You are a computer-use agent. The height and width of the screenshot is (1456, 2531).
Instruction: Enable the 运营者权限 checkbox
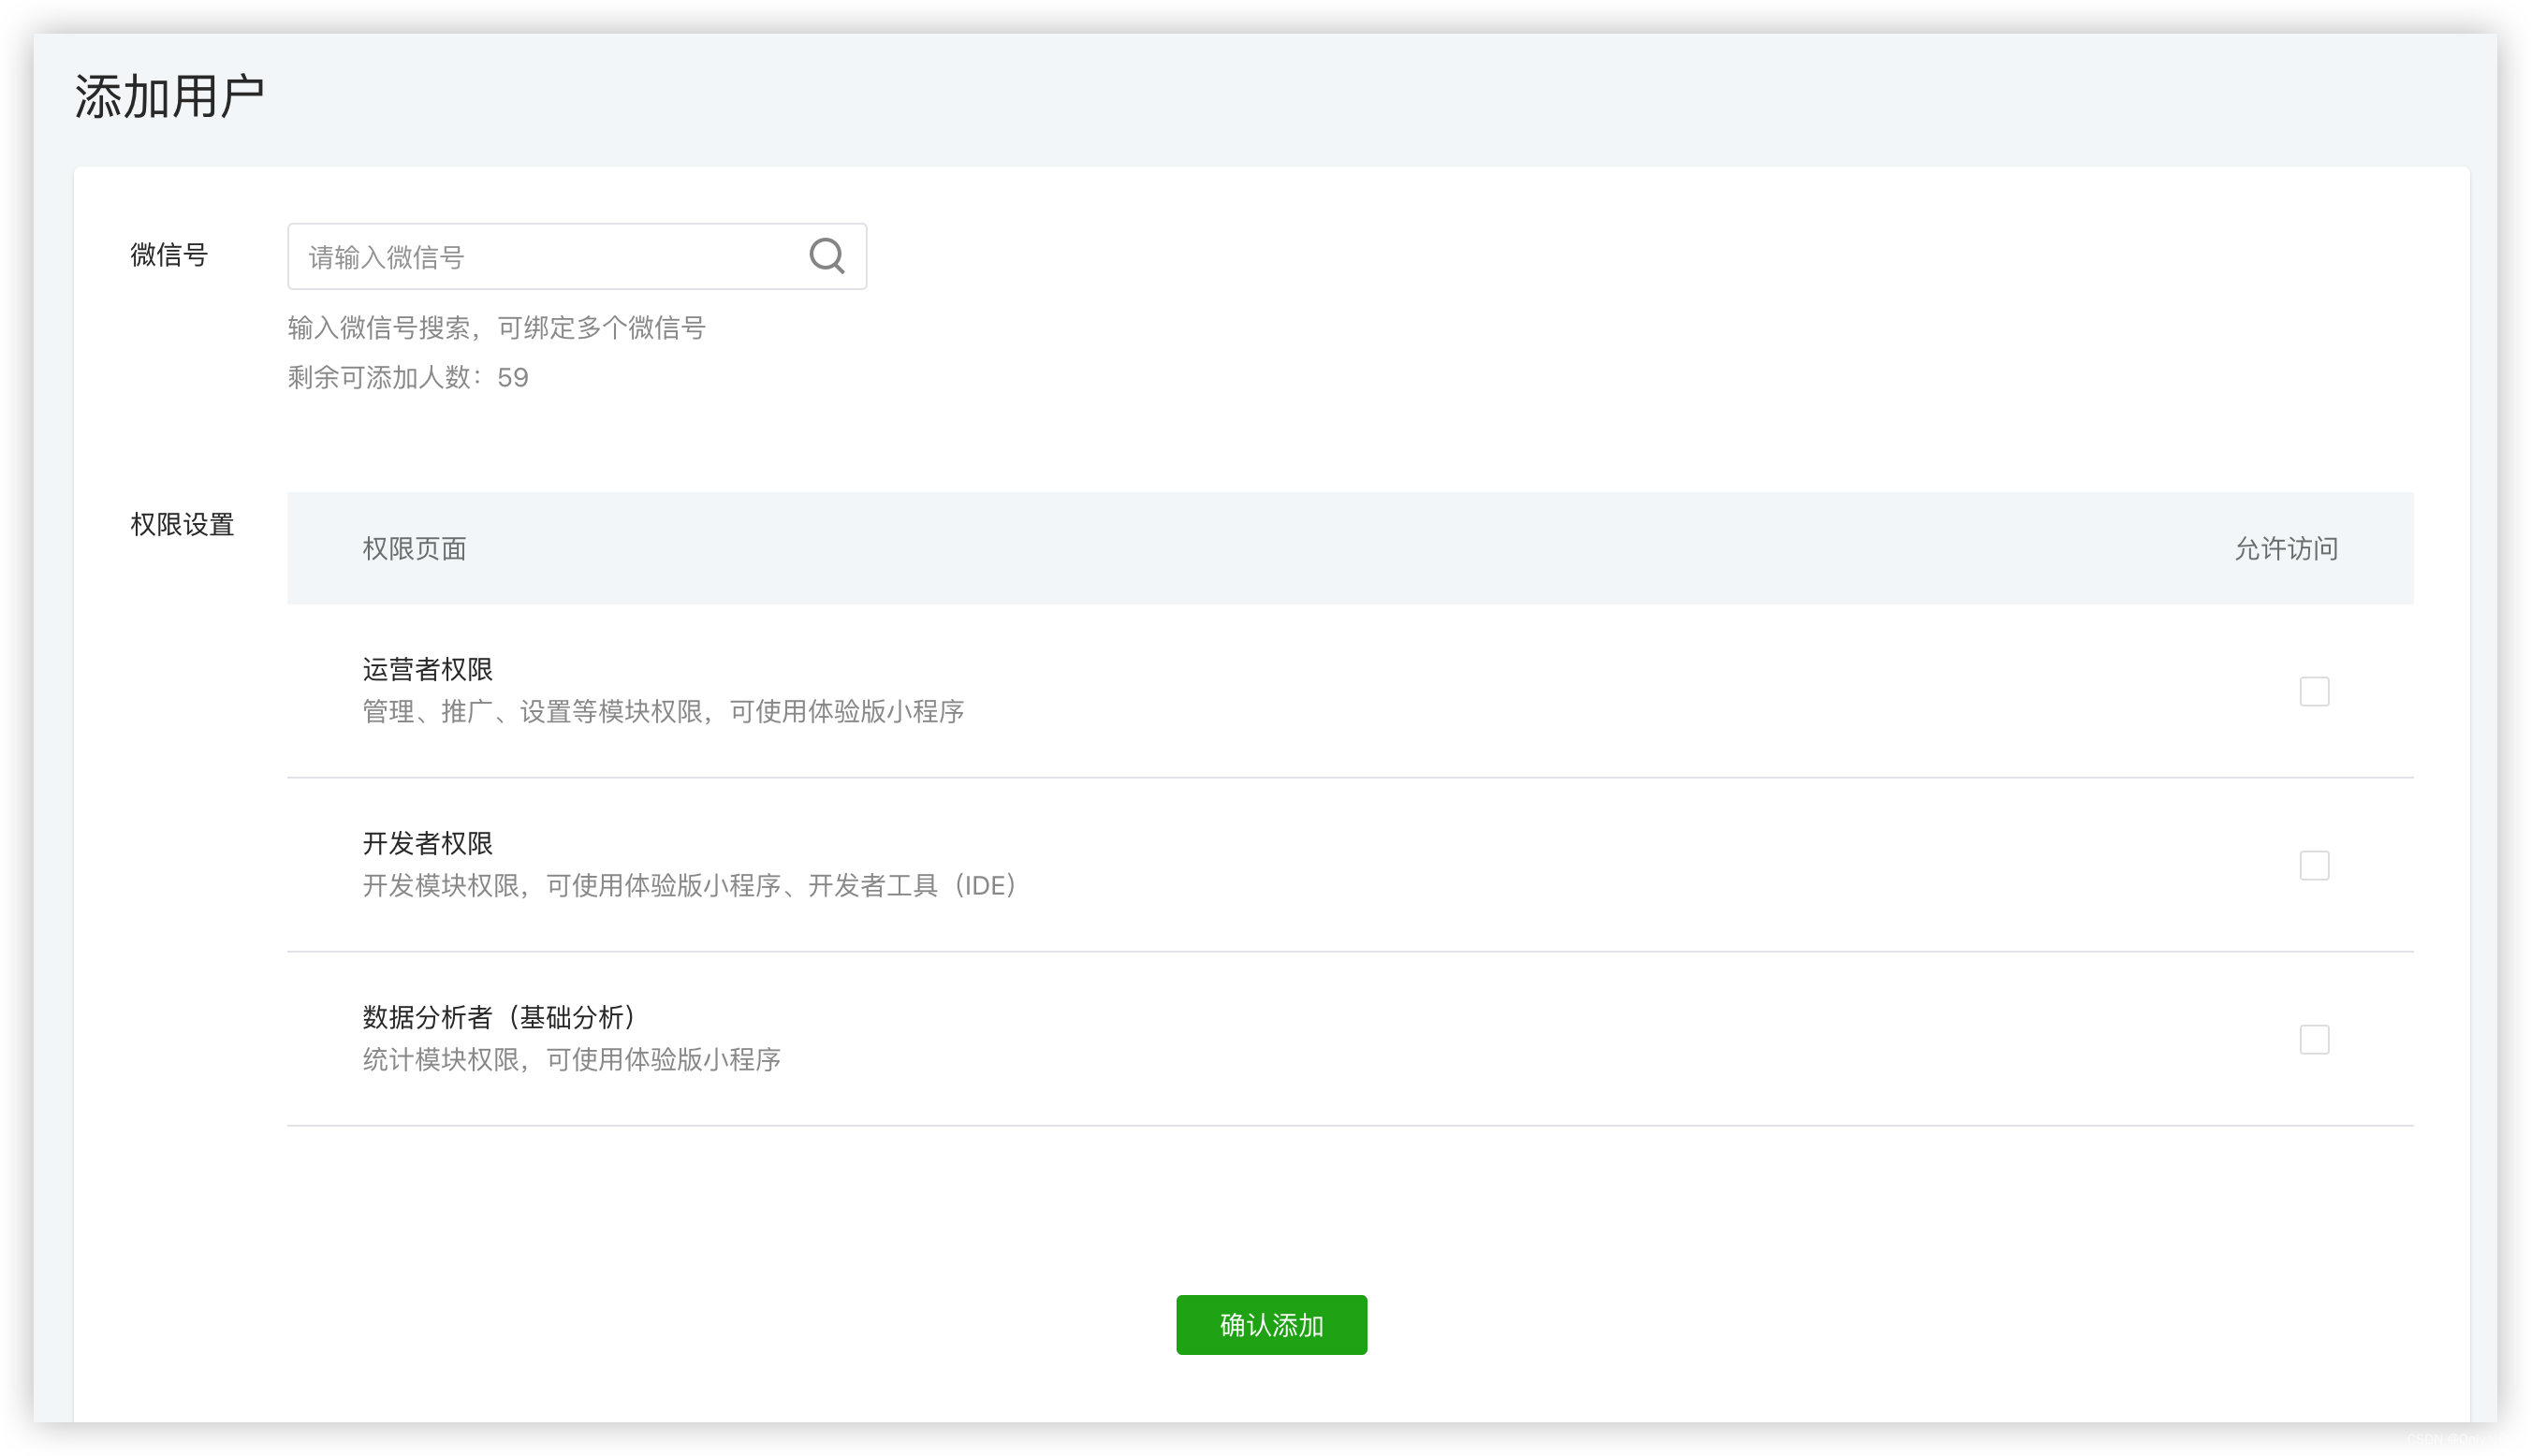coord(2313,691)
